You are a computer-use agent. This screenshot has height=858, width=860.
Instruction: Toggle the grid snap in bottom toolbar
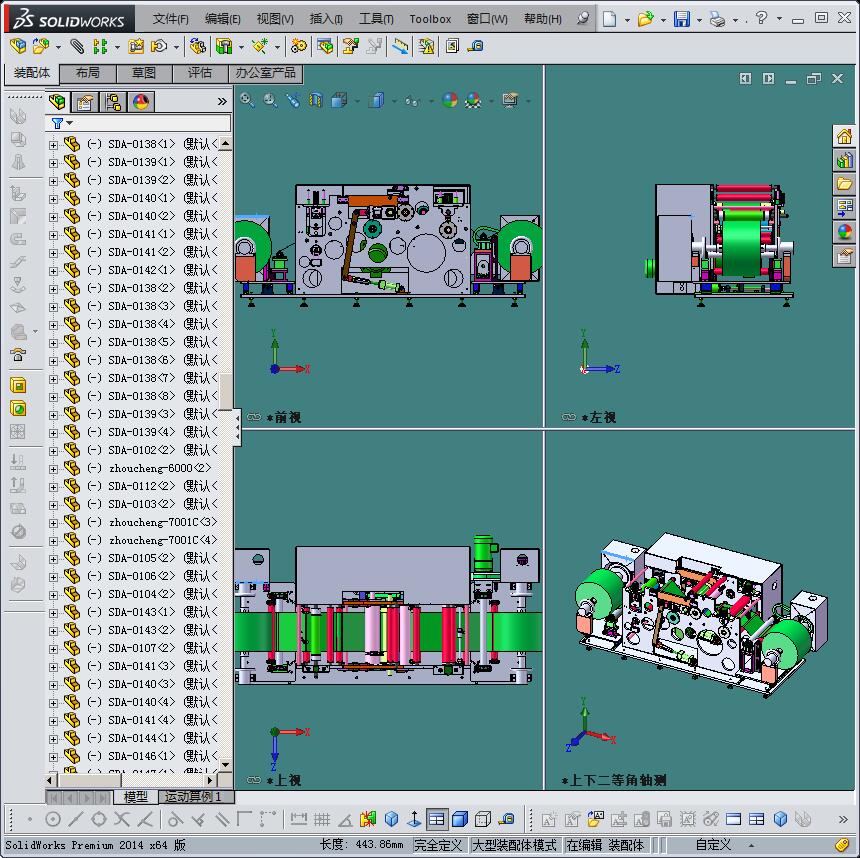(321, 820)
